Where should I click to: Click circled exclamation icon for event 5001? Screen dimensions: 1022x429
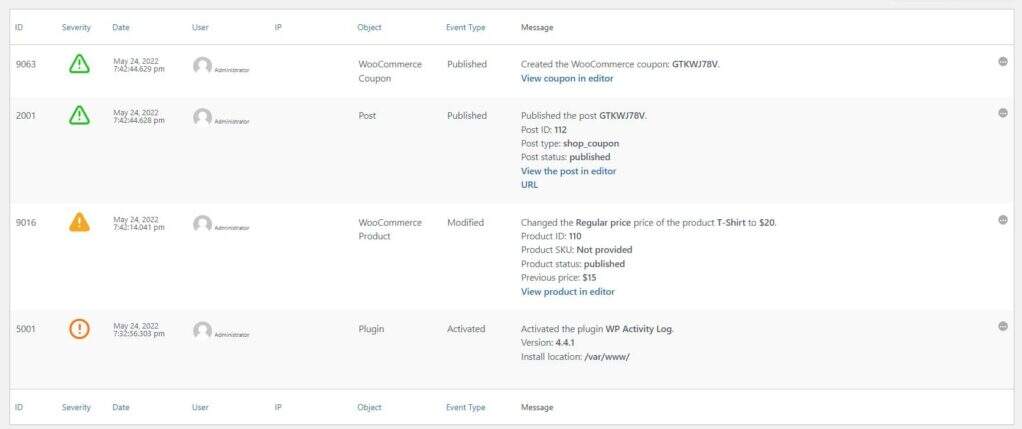(x=79, y=329)
